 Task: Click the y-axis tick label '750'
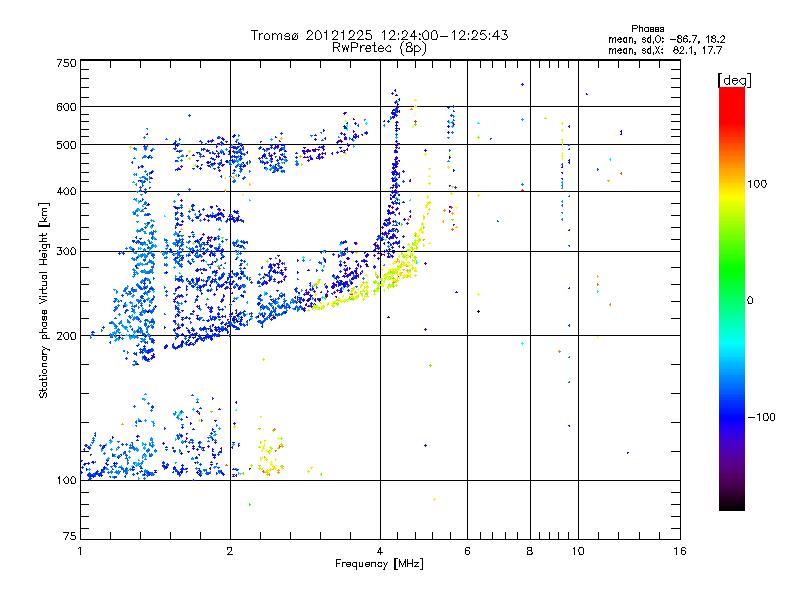66,63
